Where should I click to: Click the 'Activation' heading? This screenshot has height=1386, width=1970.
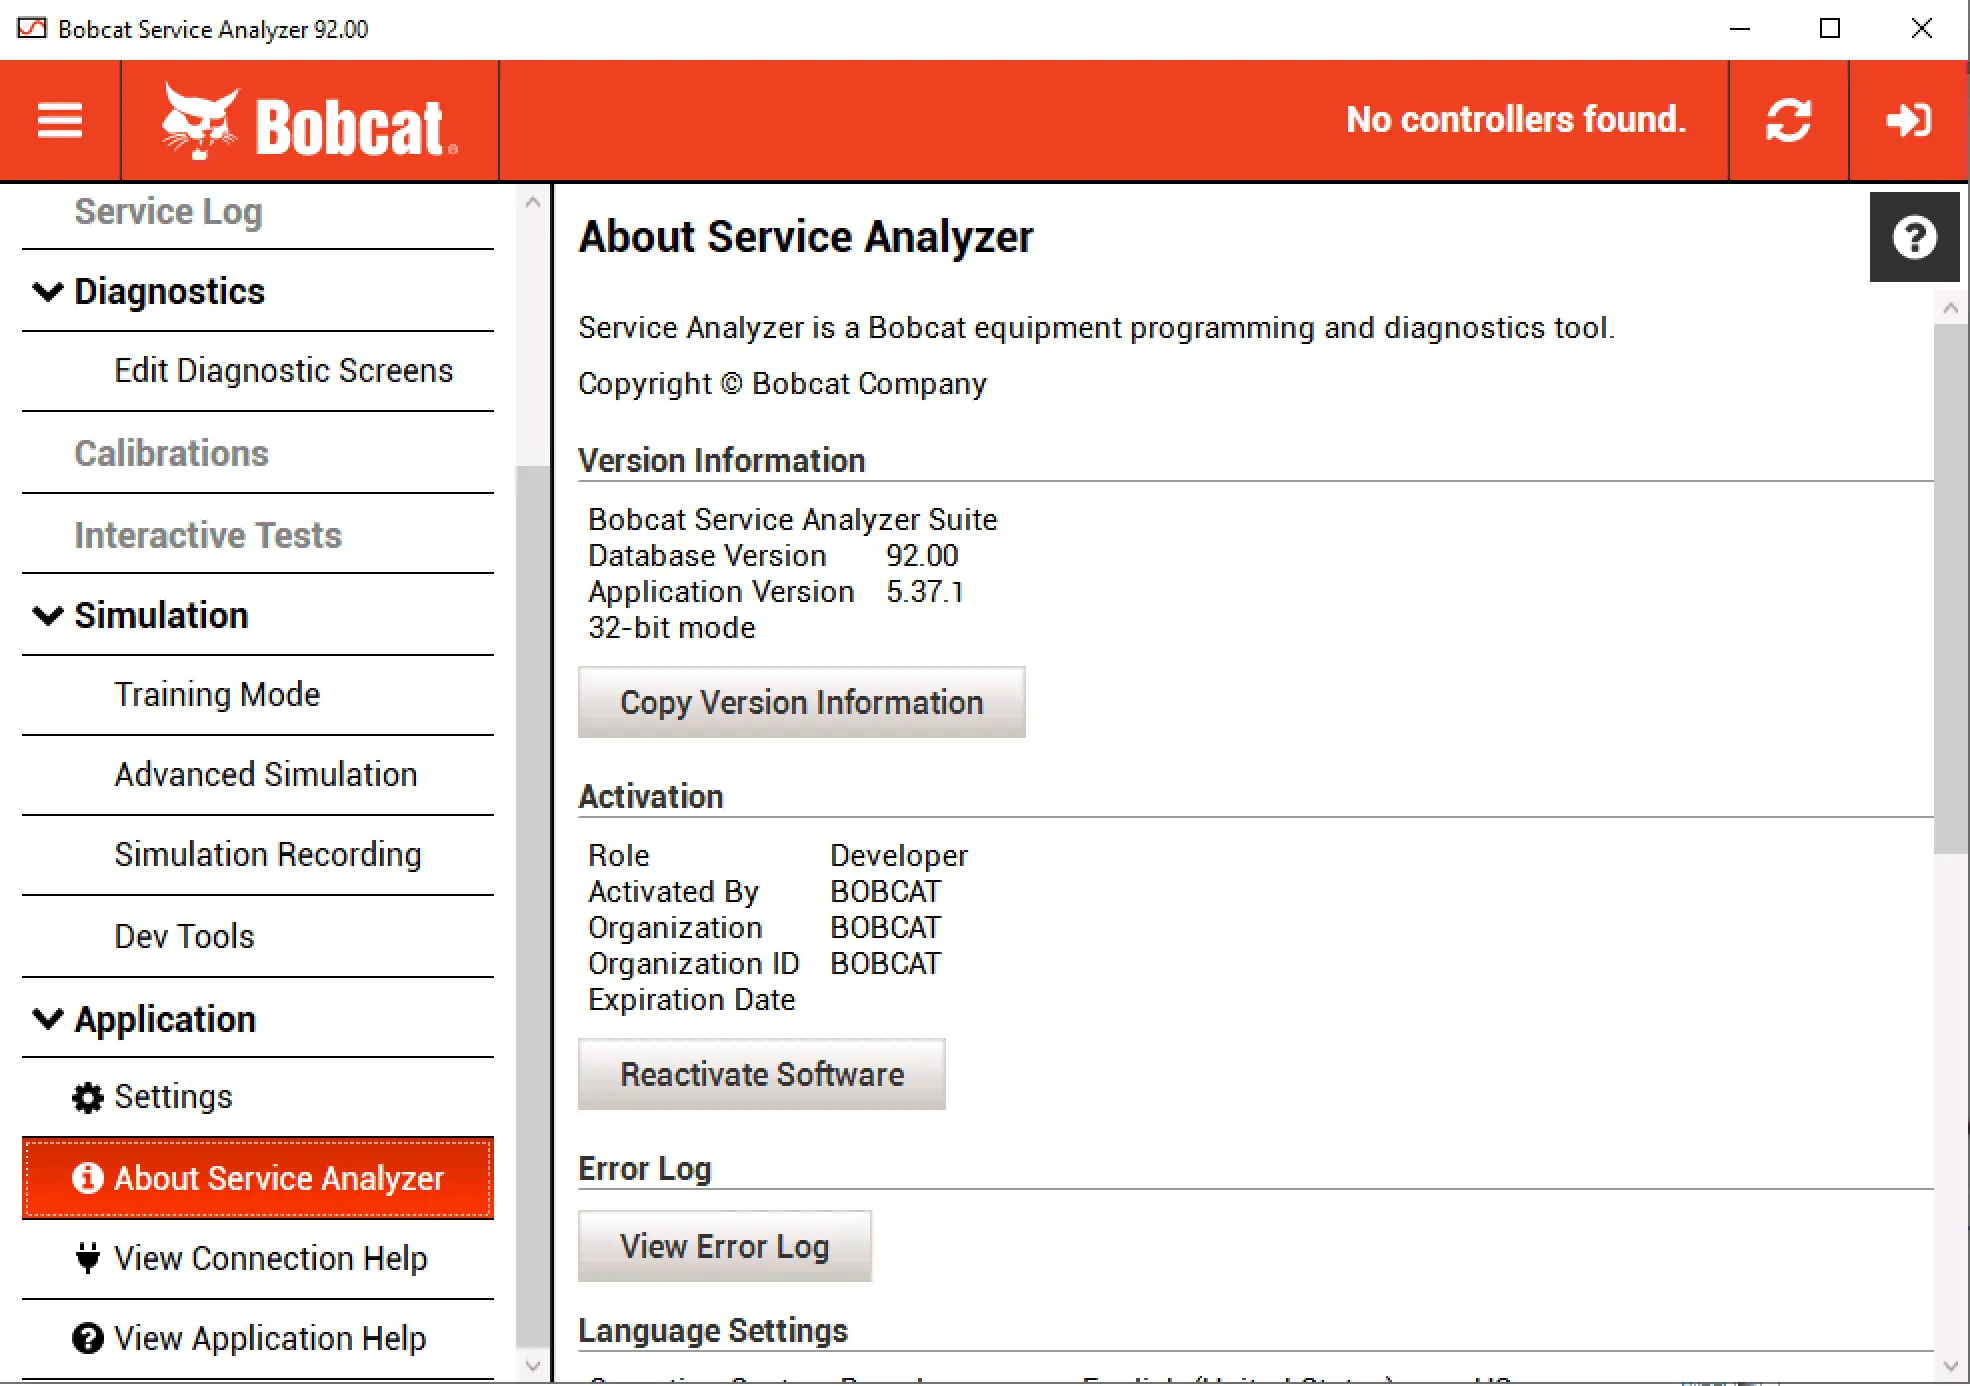tap(650, 797)
